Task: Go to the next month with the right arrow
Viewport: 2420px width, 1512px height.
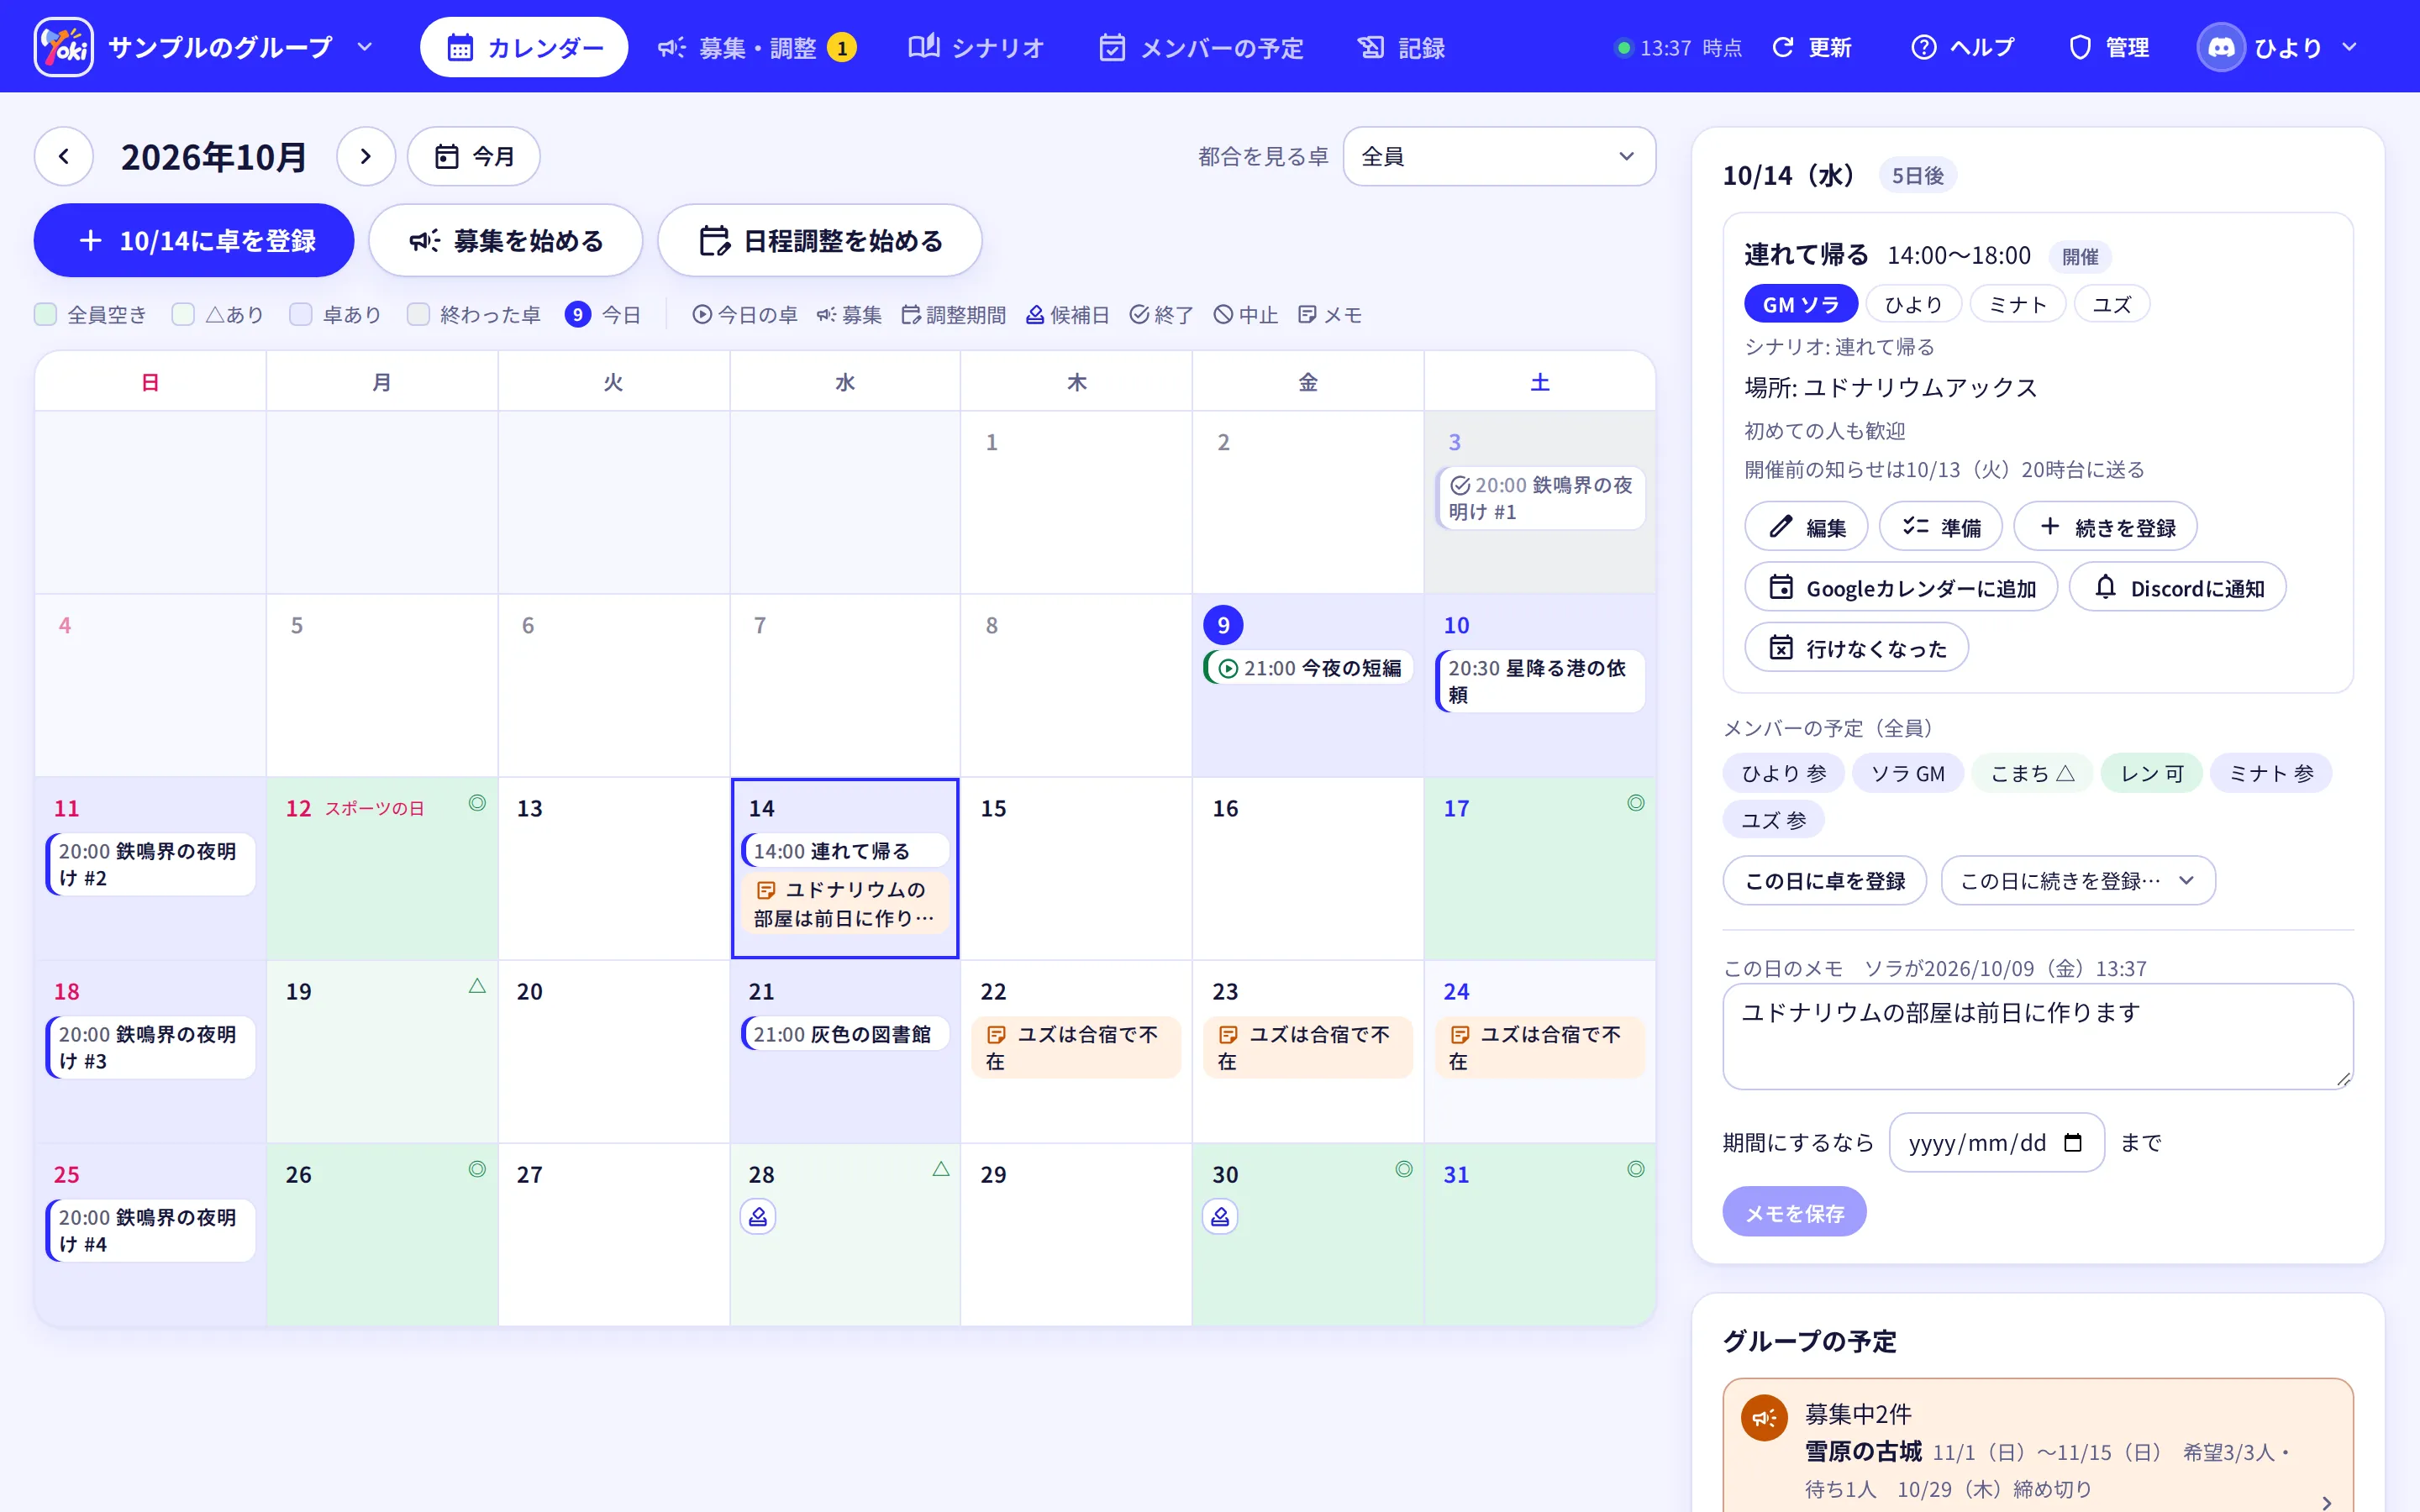Action: pyautogui.click(x=365, y=156)
